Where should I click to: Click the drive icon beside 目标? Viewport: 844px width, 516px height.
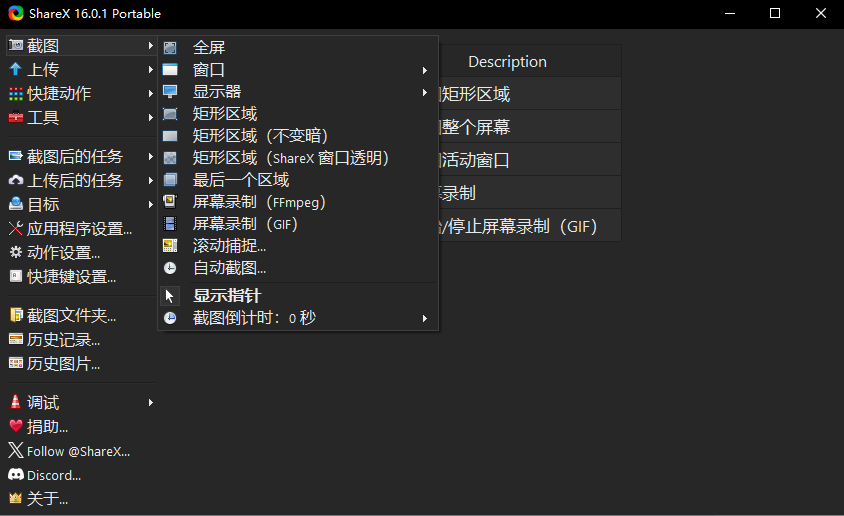point(16,204)
